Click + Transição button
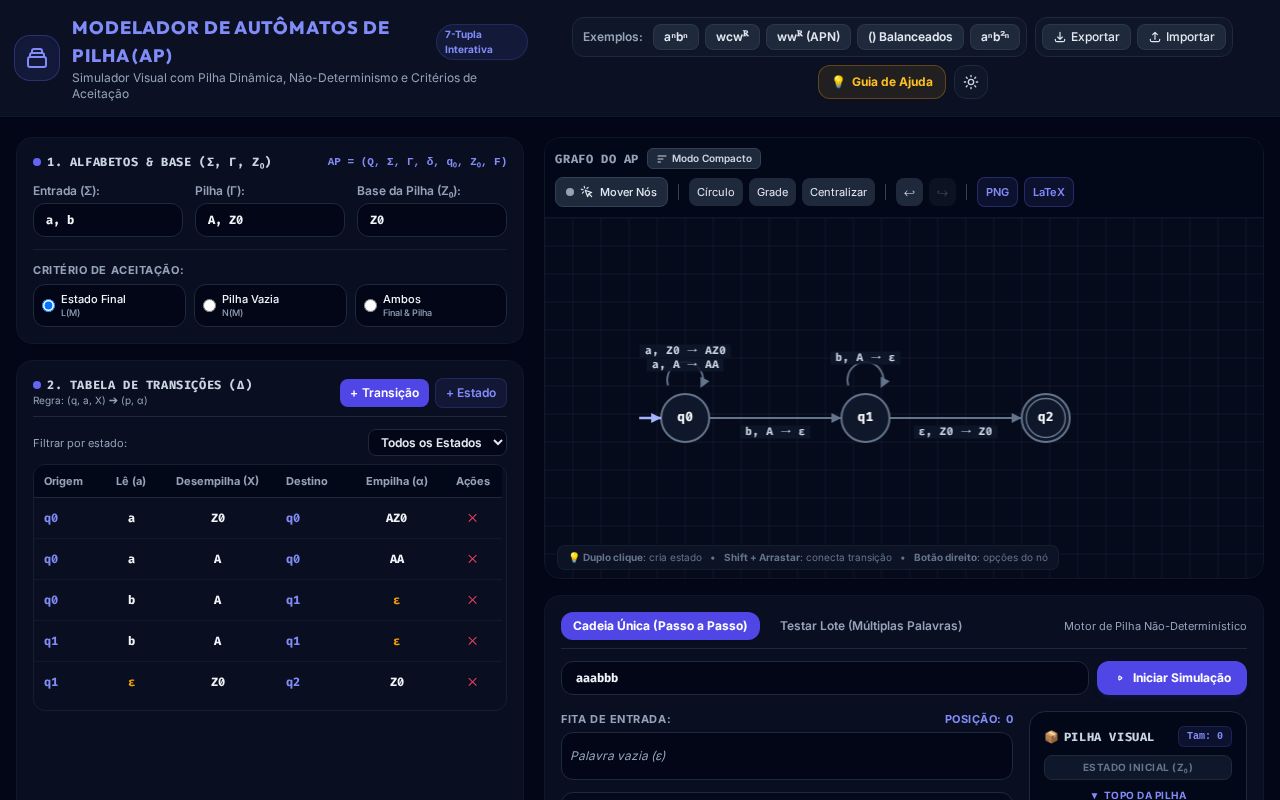1280x800 pixels. tap(384, 393)
